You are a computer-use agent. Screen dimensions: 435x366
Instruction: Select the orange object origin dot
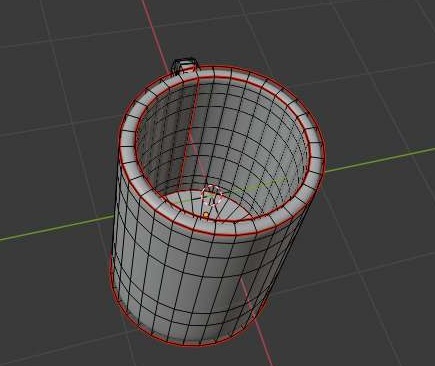coord(206,215)
